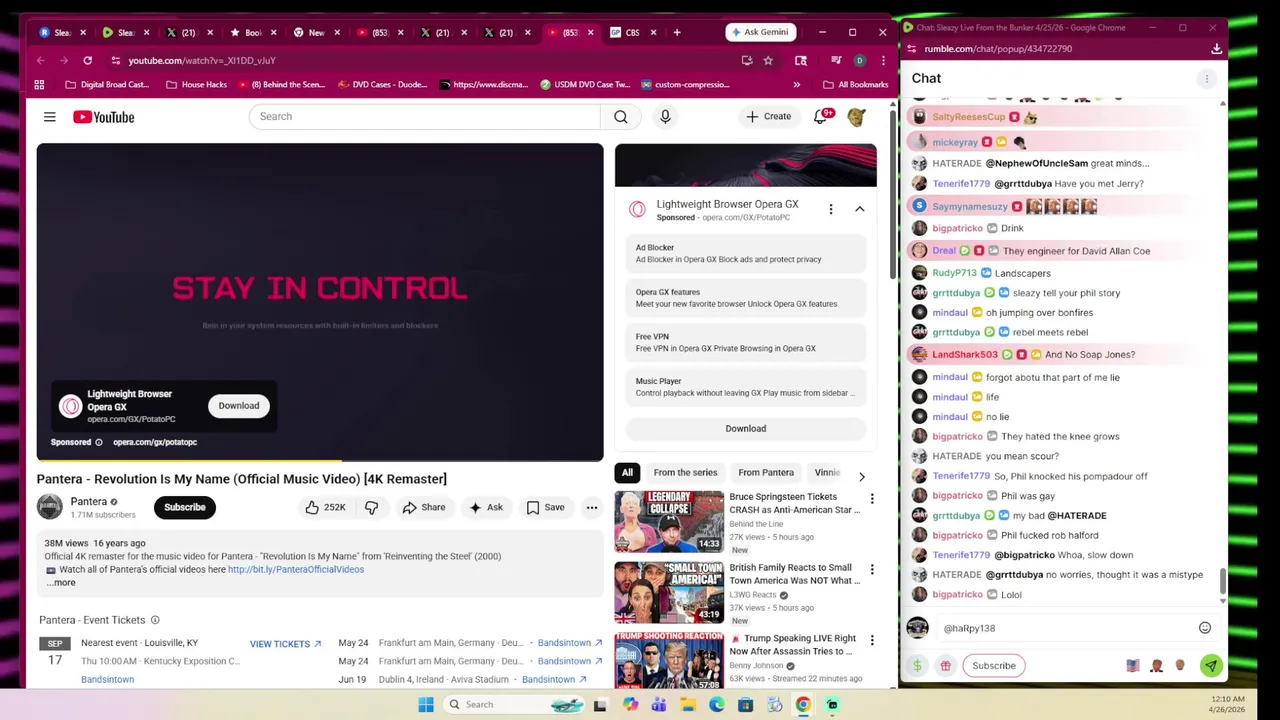The width and height of the screenshot is (1280, 720).
Task: Collapse the Opera GX ad panel
Action: [x=859, y=209]
